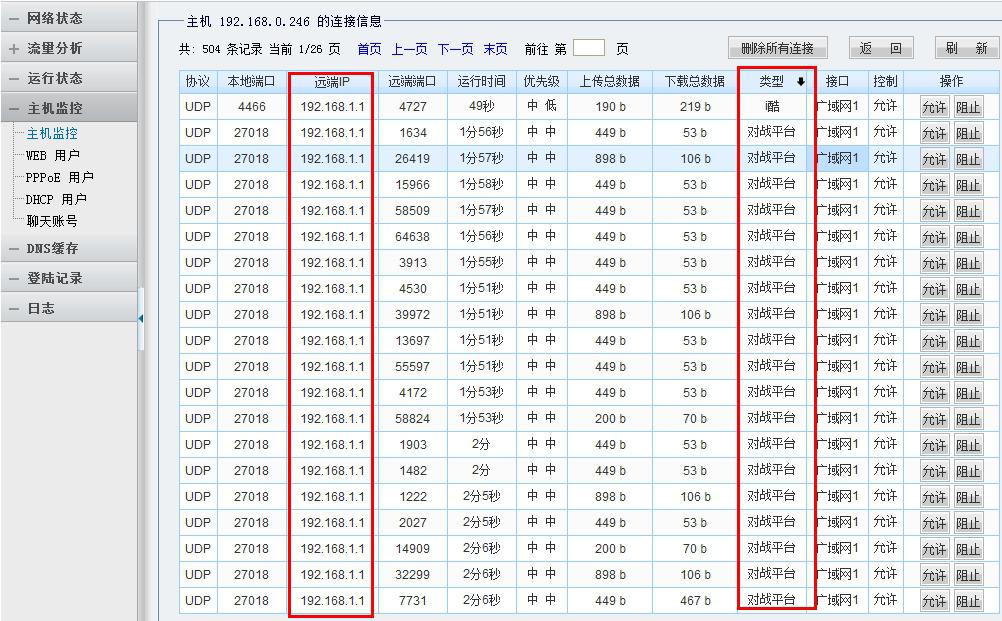Open PPPoE 用户 sidebar item
This screenshot has width=1002, height=621.
click(59, 177)
